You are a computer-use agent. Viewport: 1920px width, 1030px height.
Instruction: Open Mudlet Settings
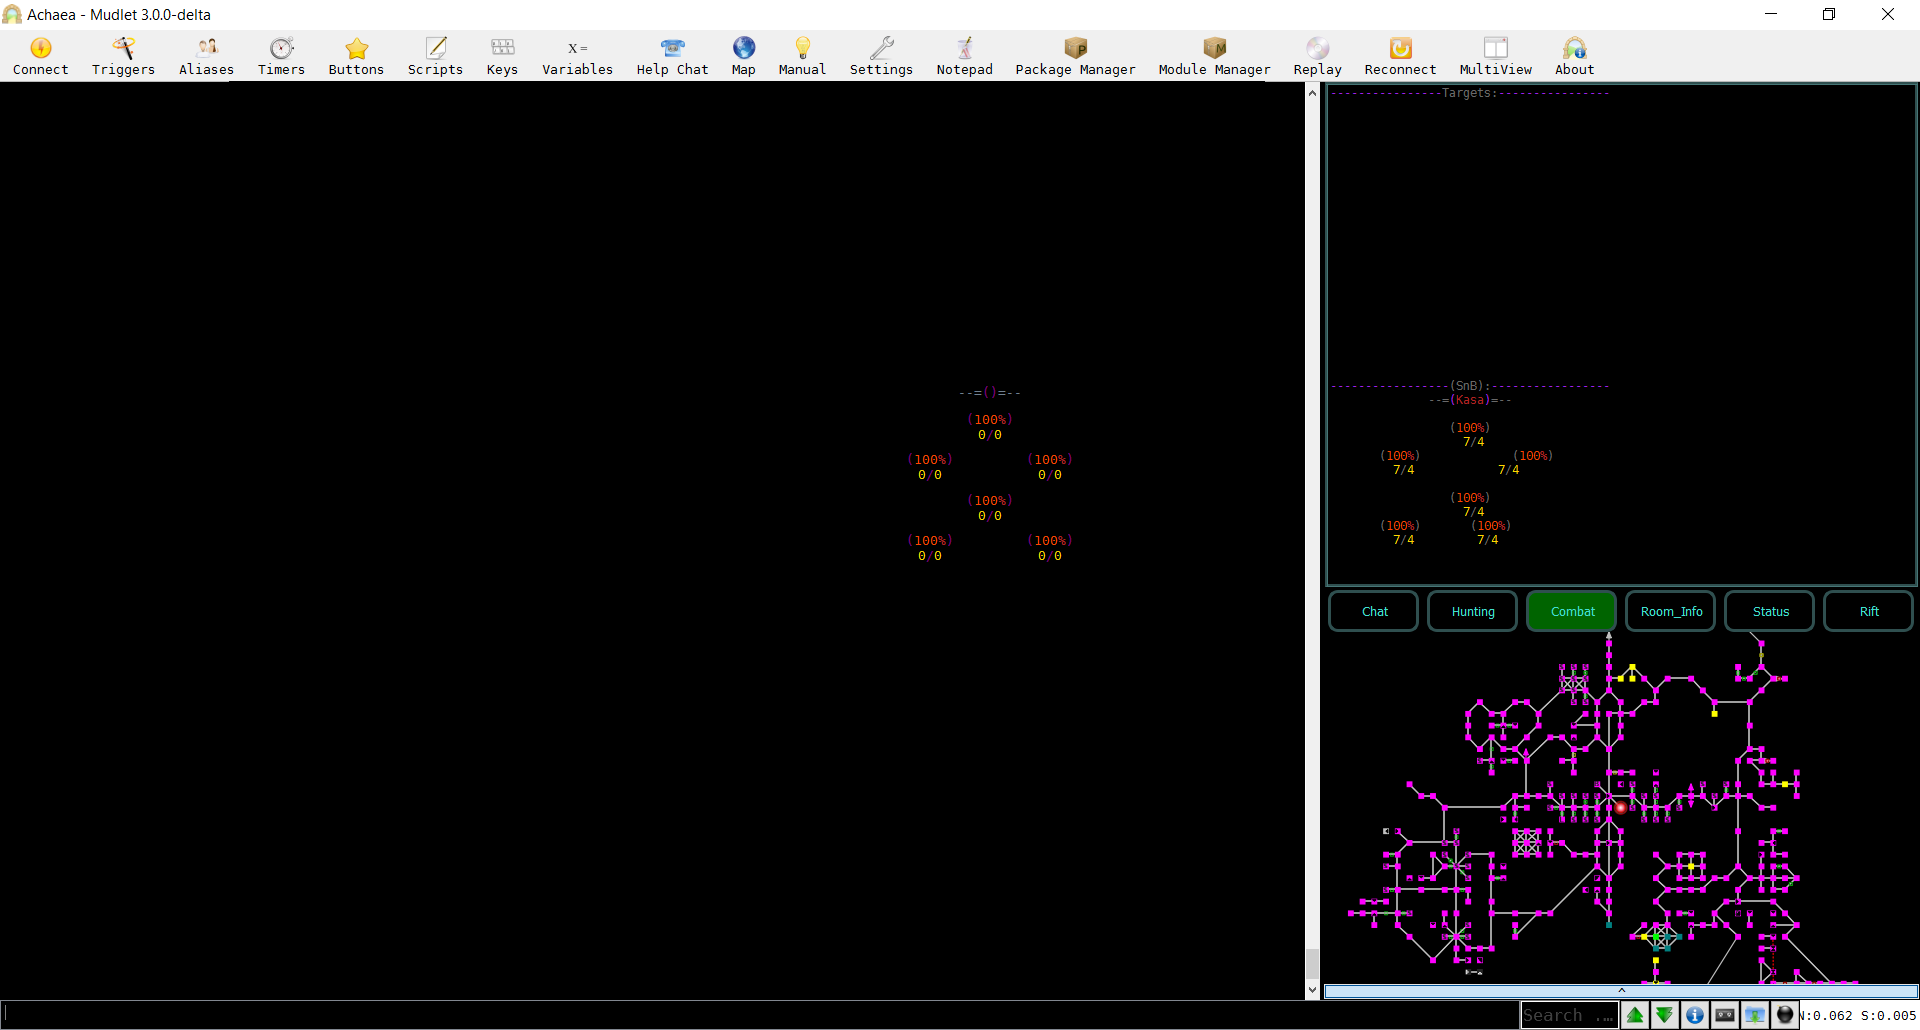881,56
